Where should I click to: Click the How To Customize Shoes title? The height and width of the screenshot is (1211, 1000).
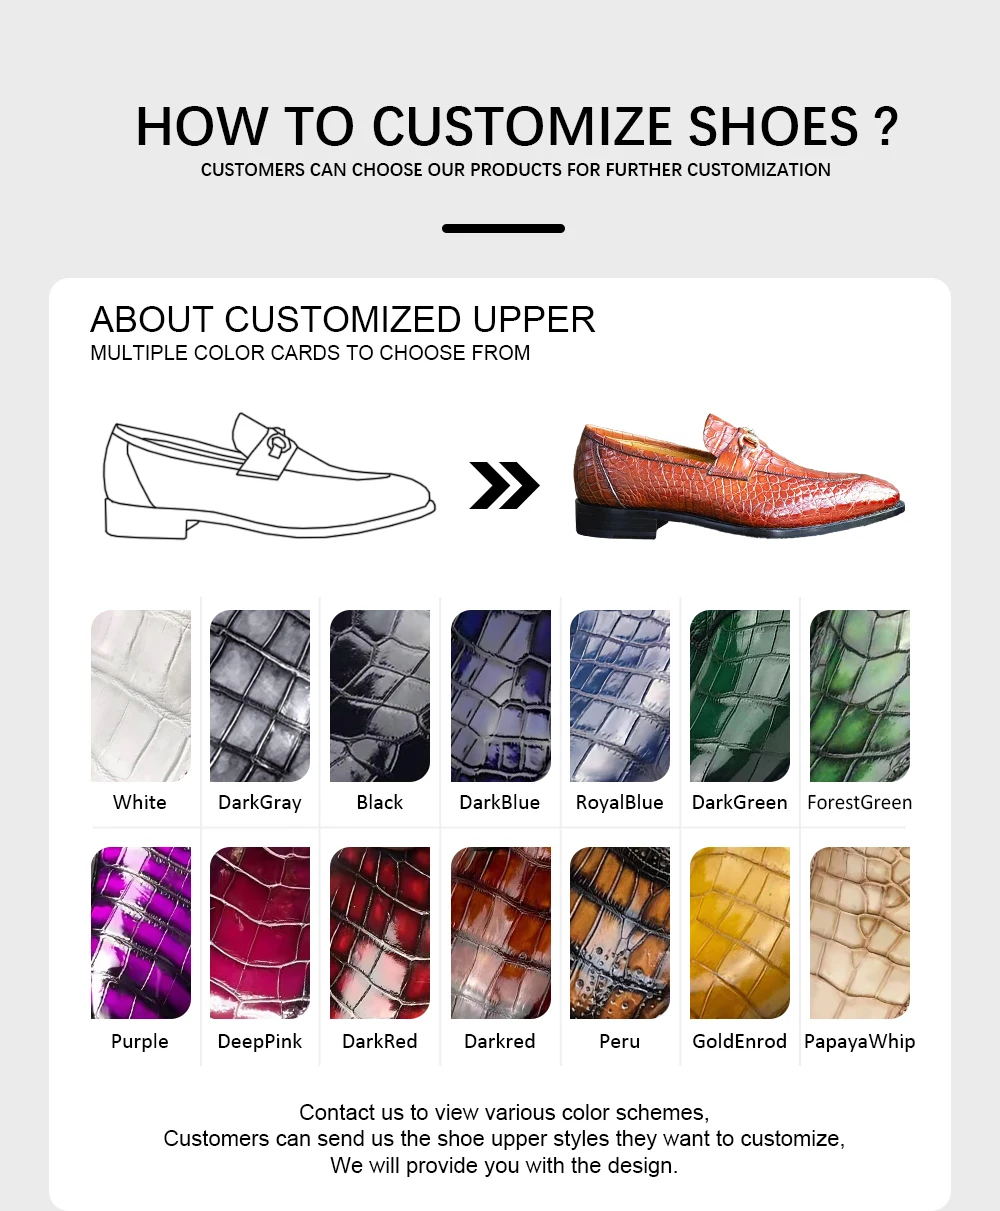click(517, 127)
